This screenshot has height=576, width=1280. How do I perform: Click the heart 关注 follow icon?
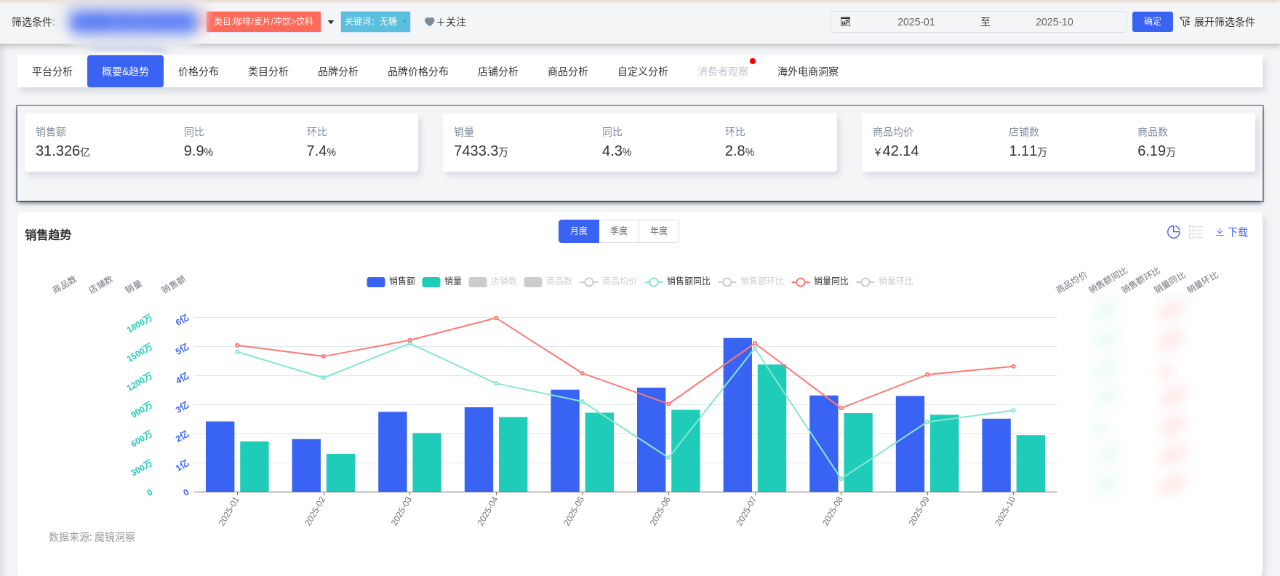(429, 22)
